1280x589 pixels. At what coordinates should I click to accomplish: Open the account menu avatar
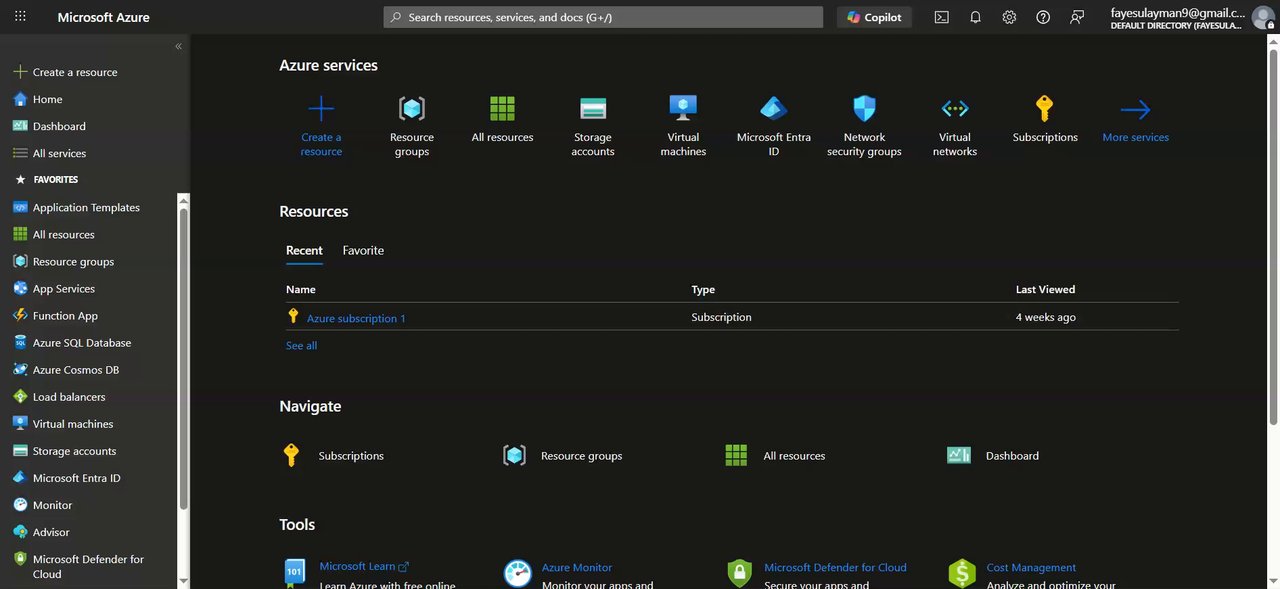[1262, 17]
